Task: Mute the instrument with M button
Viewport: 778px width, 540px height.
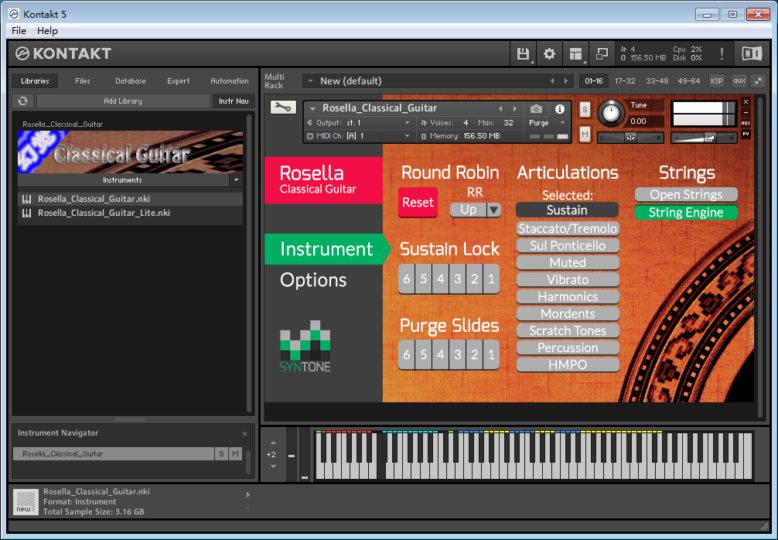Action: [585, 134]
